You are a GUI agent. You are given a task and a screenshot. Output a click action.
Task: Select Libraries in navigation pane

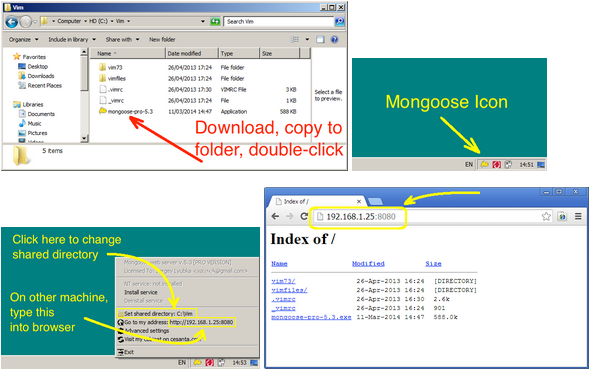[28, 104]
